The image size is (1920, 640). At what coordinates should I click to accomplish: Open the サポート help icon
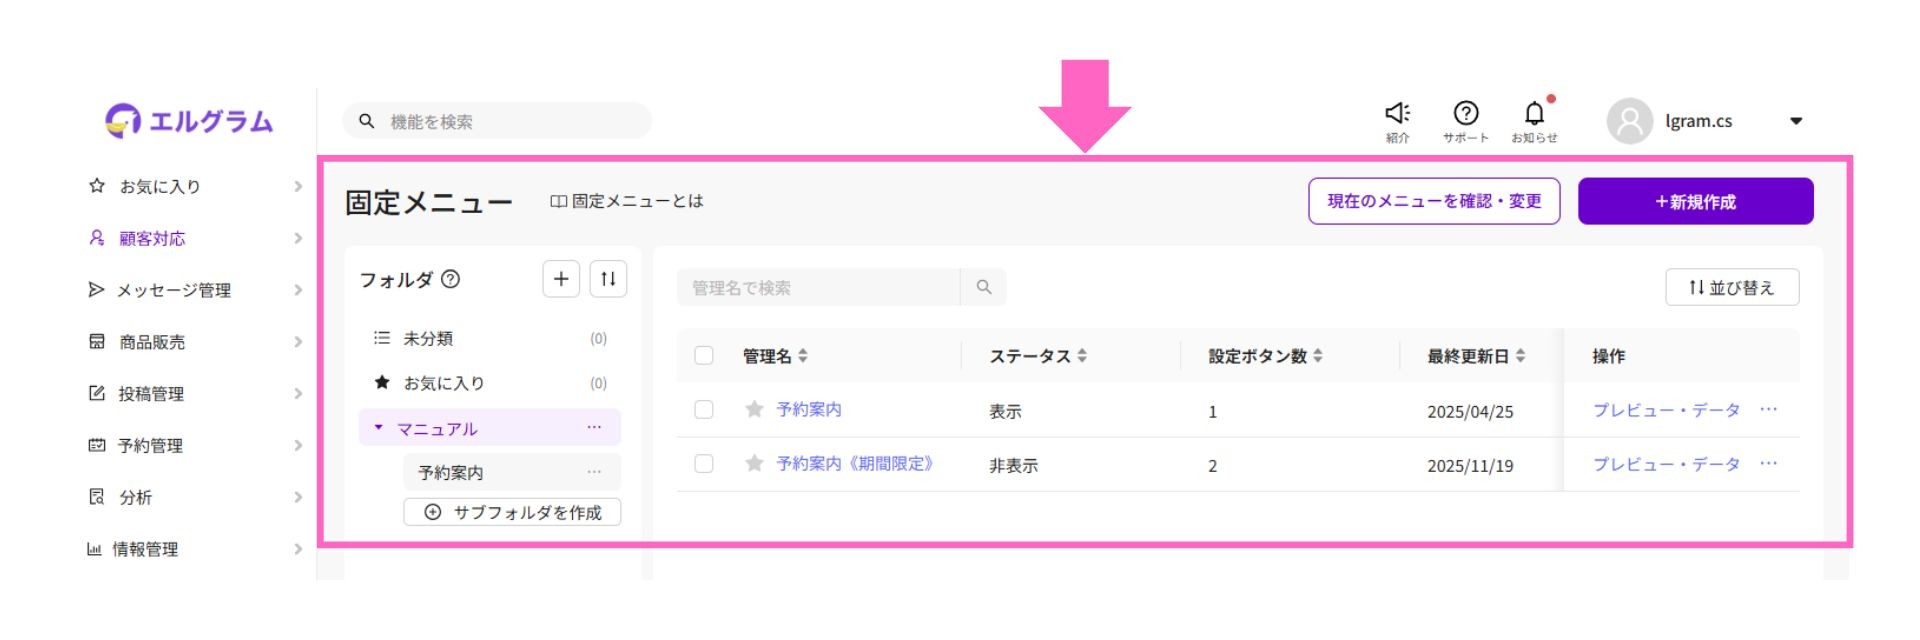click(1465, 114)
